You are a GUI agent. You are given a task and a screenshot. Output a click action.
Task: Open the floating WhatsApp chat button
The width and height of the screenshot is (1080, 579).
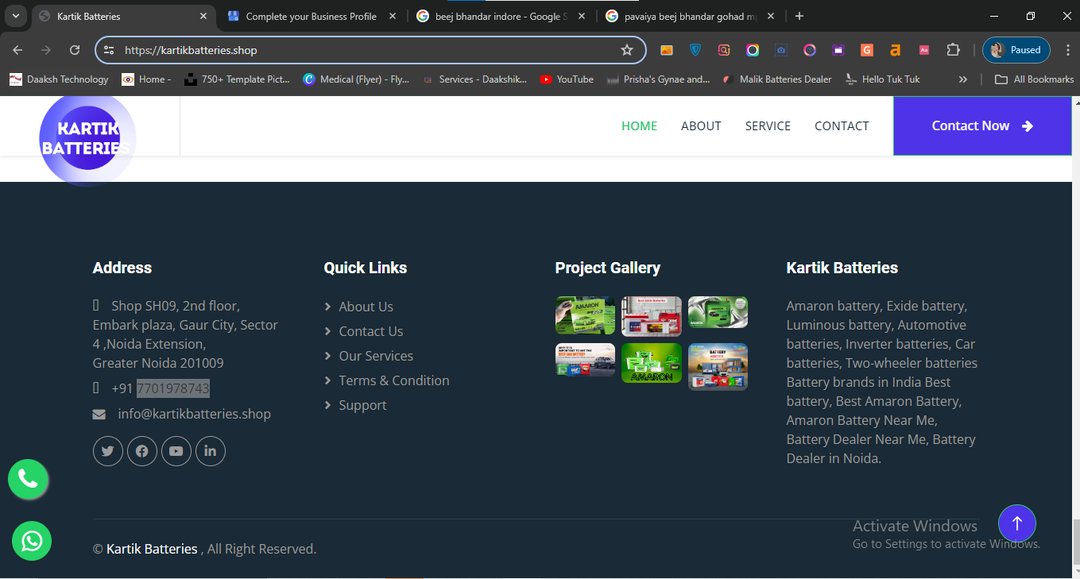32,541
